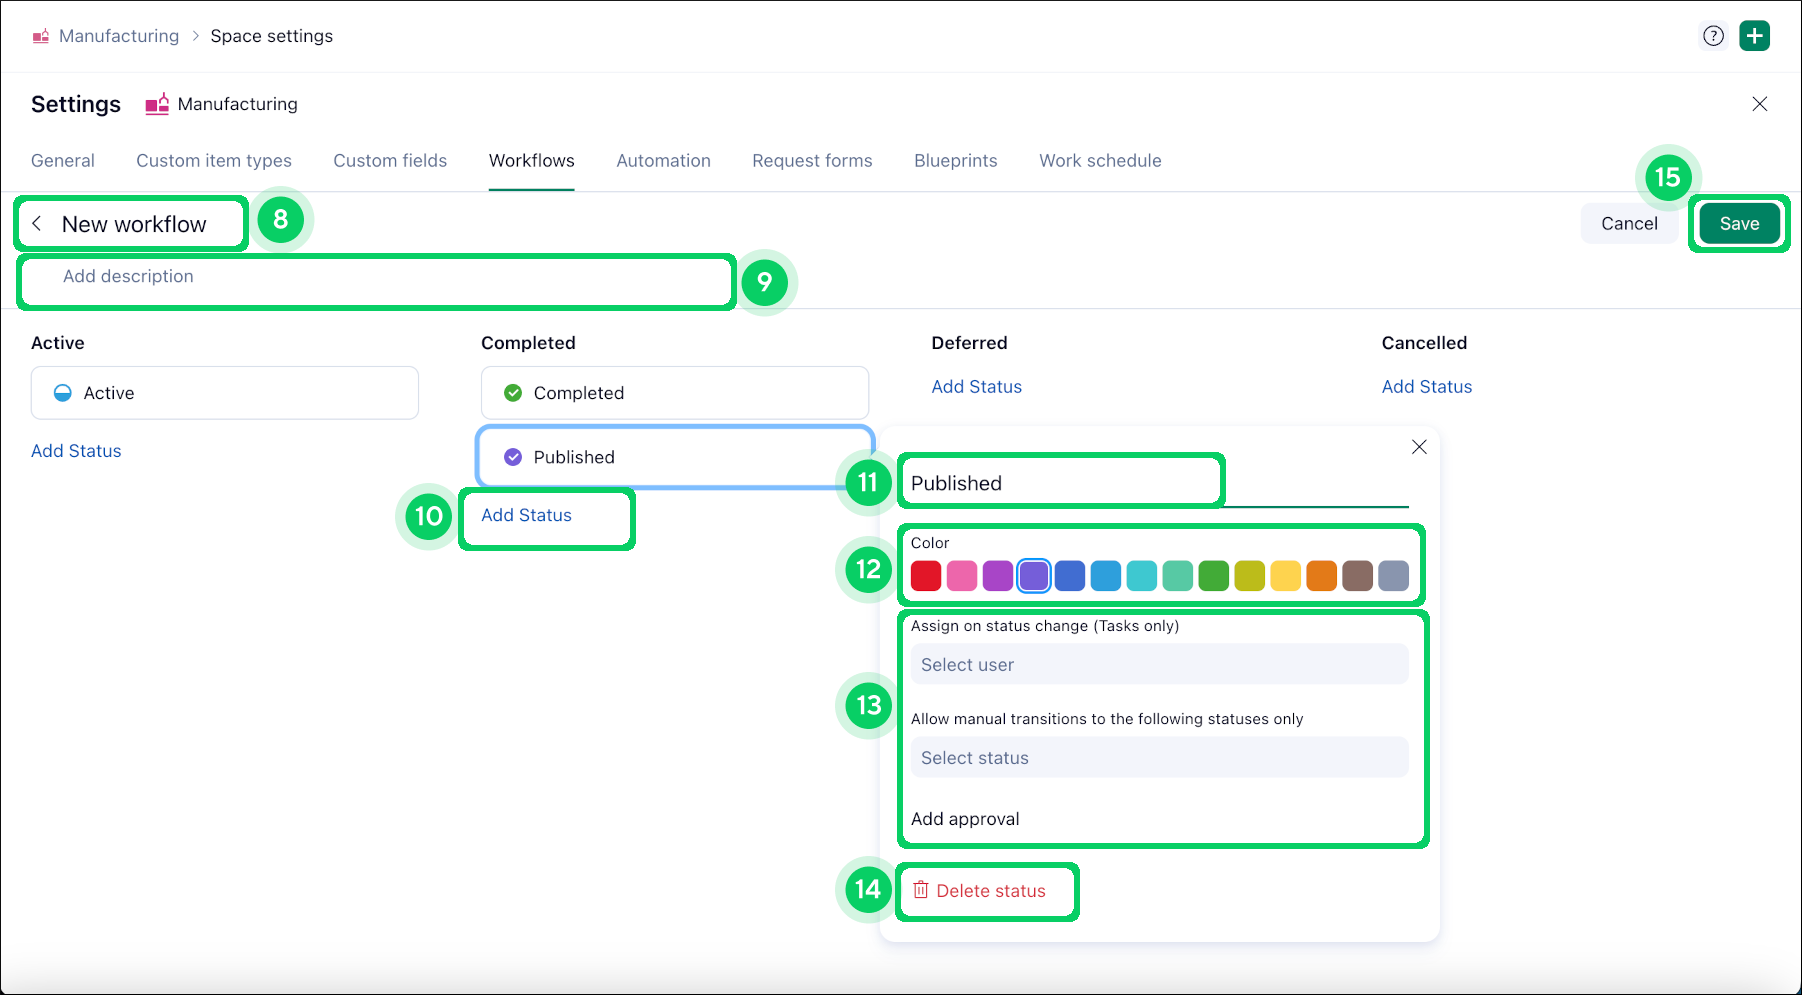The height and width of the screenshot is (995, 1802).
Task: Pick the red color swatch
Action: 926,576
